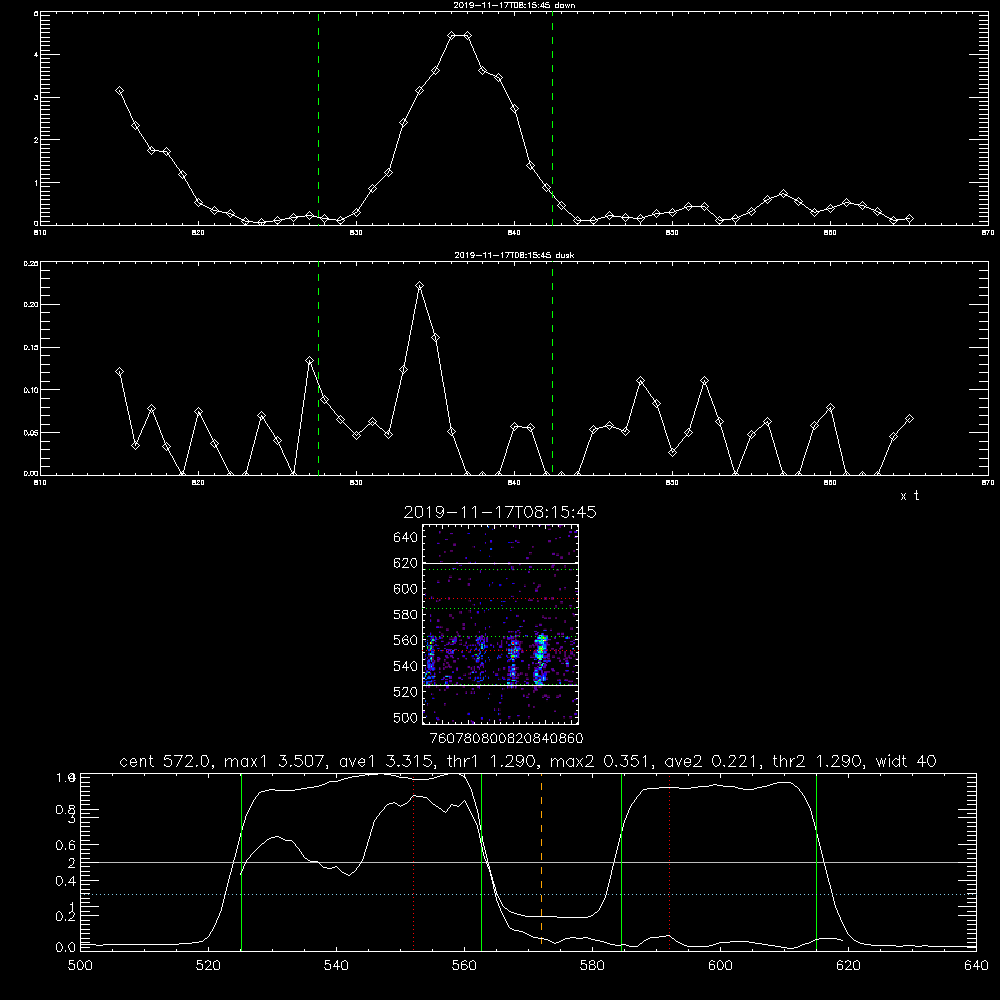Screen dimensions: 1000x1000
Task: Click the left green dashed line in dawn plot
Action: (318, 118)
